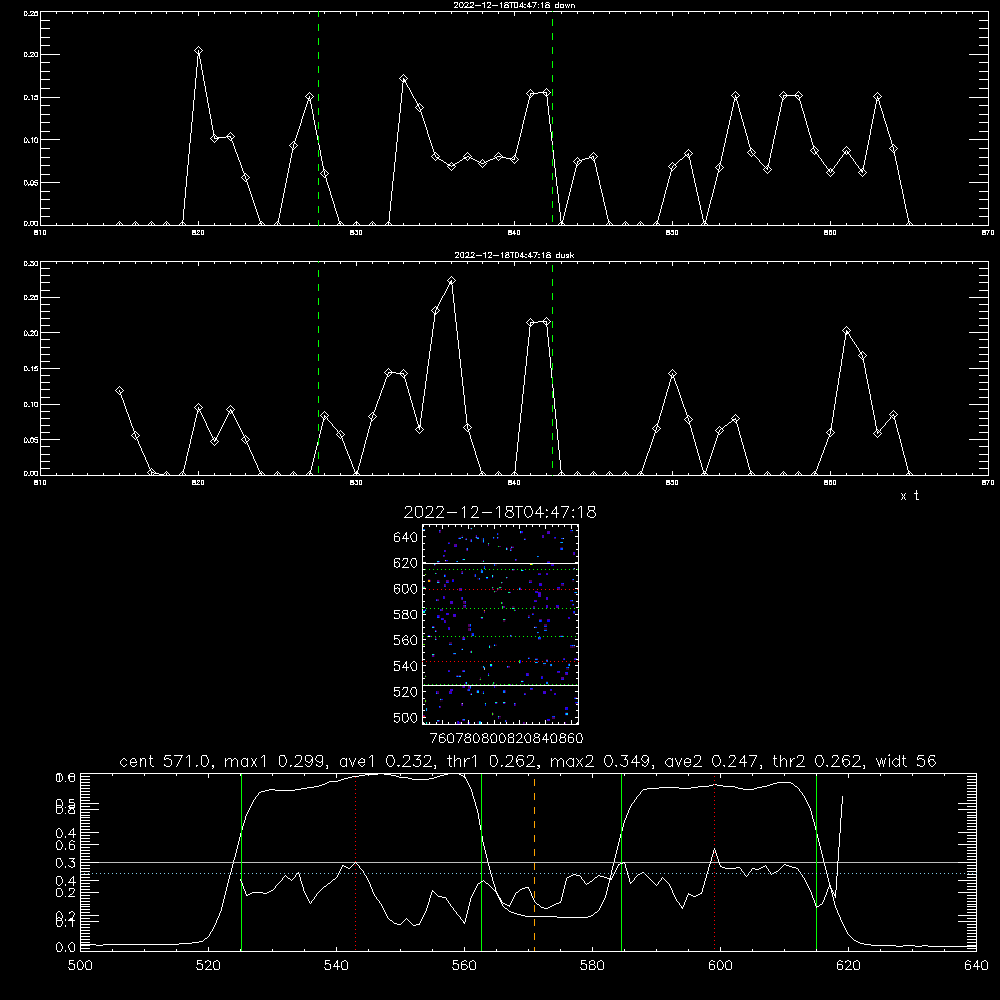Click the highest diamond marker in dawn plot

198,50
